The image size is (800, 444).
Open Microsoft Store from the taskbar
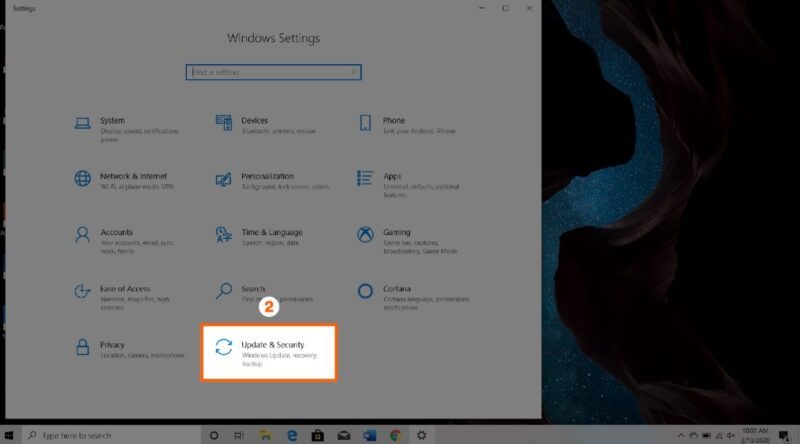(x=317, y=435)
